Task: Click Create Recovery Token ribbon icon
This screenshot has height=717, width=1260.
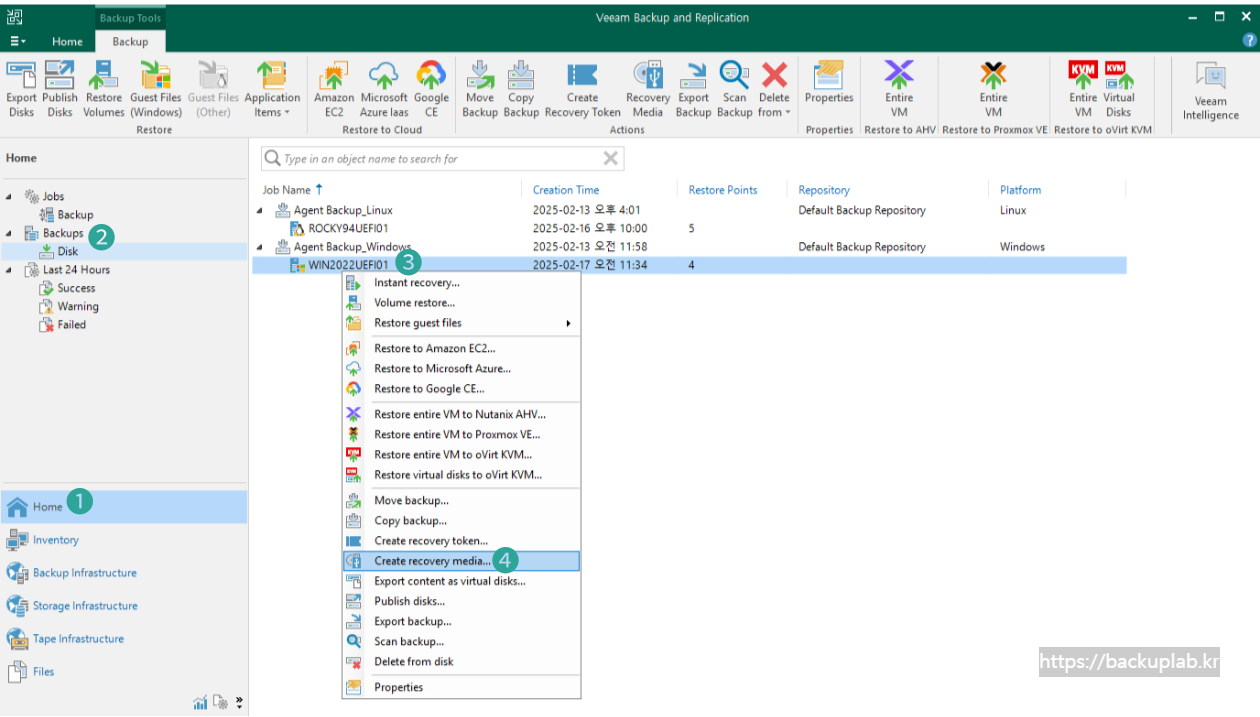Action: pyautogui.click(x=582, y=89)
